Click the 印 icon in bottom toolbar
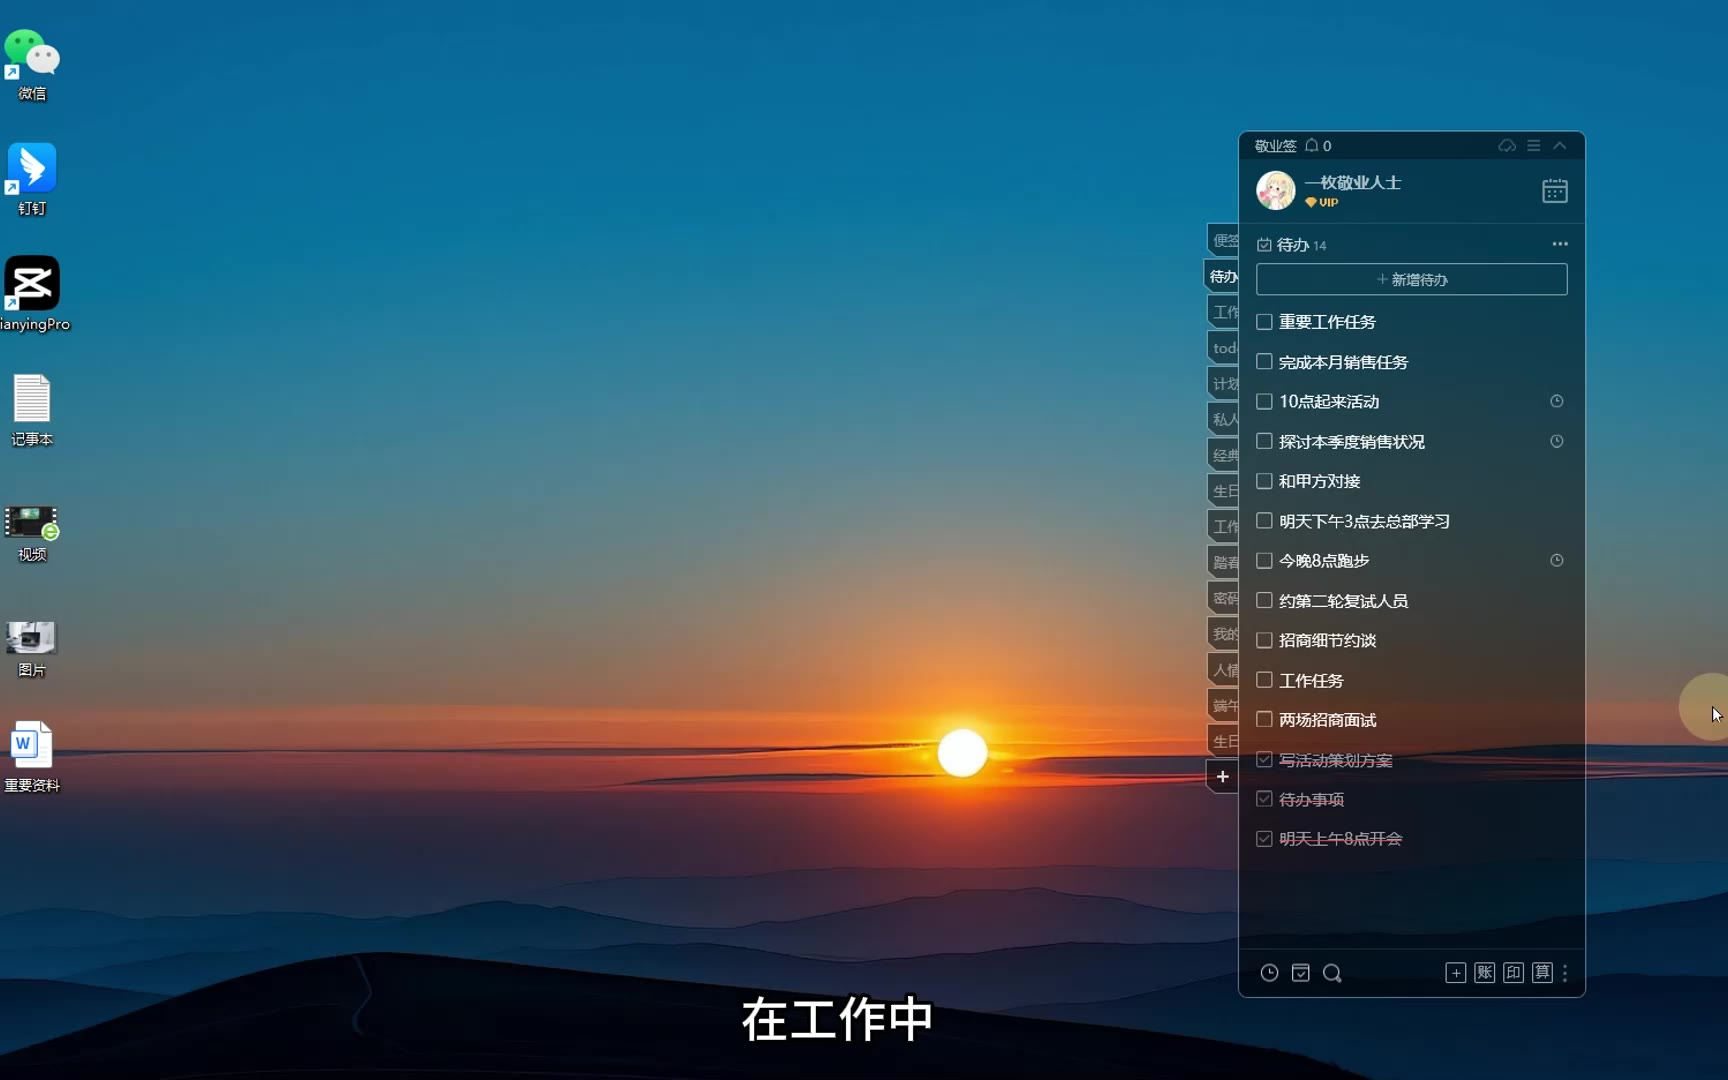The height and width of the screenshot is (1080, 1728). coord(1513,973)
